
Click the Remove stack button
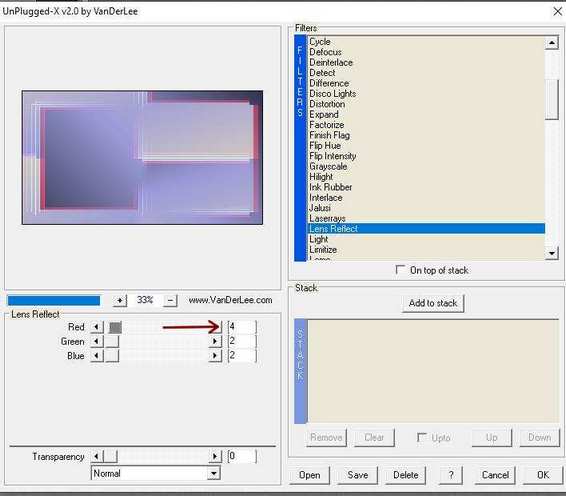(x=326, y=438)
